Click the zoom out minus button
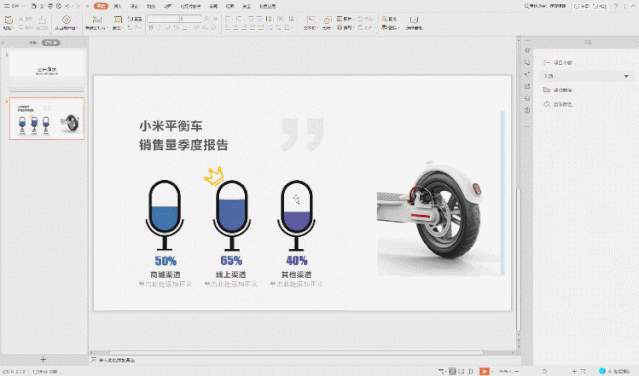 click(517, 371)
